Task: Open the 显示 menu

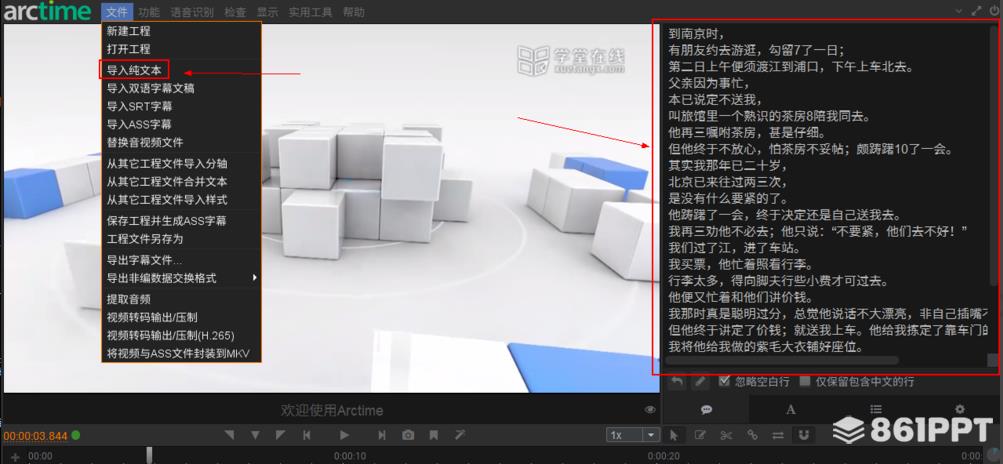Action: click(267, 12)
